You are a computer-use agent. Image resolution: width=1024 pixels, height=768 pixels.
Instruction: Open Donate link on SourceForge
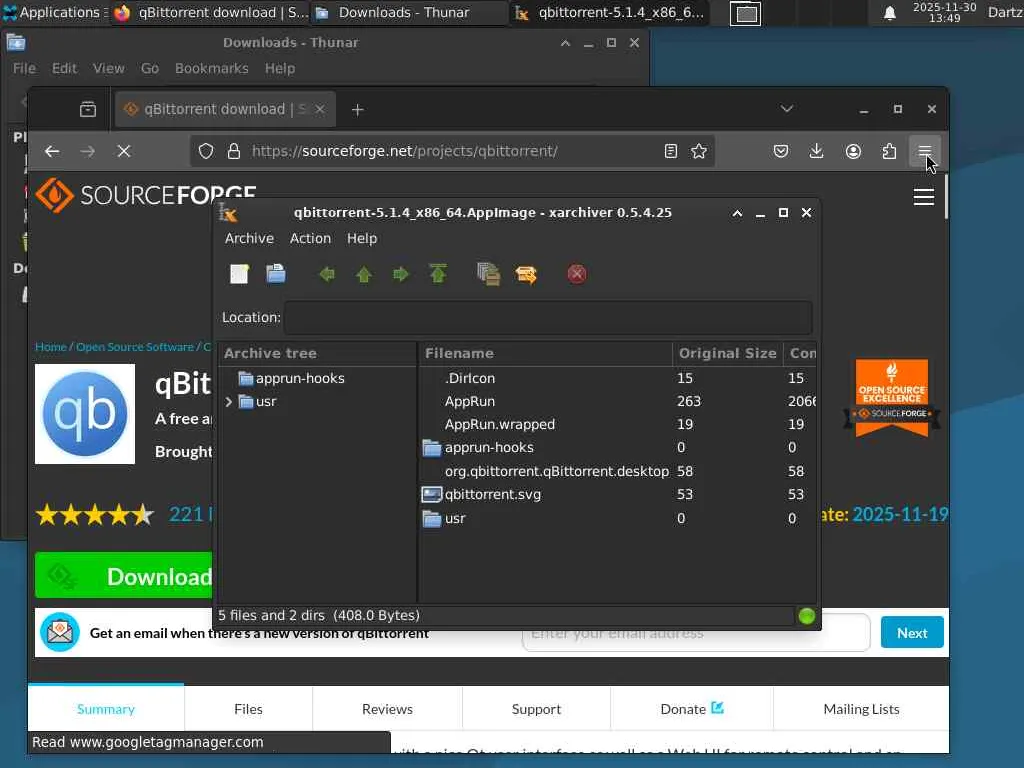point(692,709)
